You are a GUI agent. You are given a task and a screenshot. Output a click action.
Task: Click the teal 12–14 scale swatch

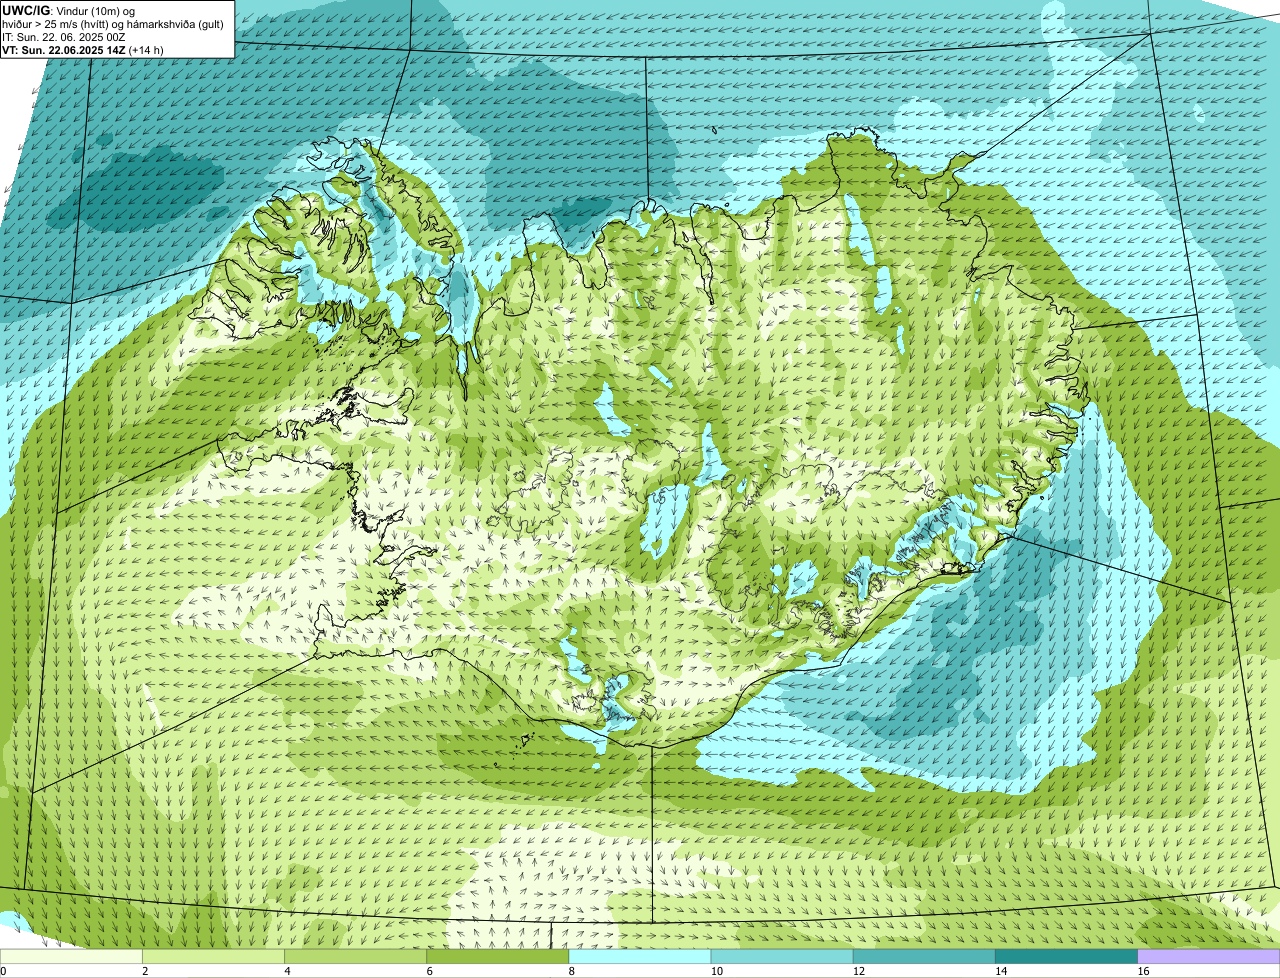coord(924,956)
